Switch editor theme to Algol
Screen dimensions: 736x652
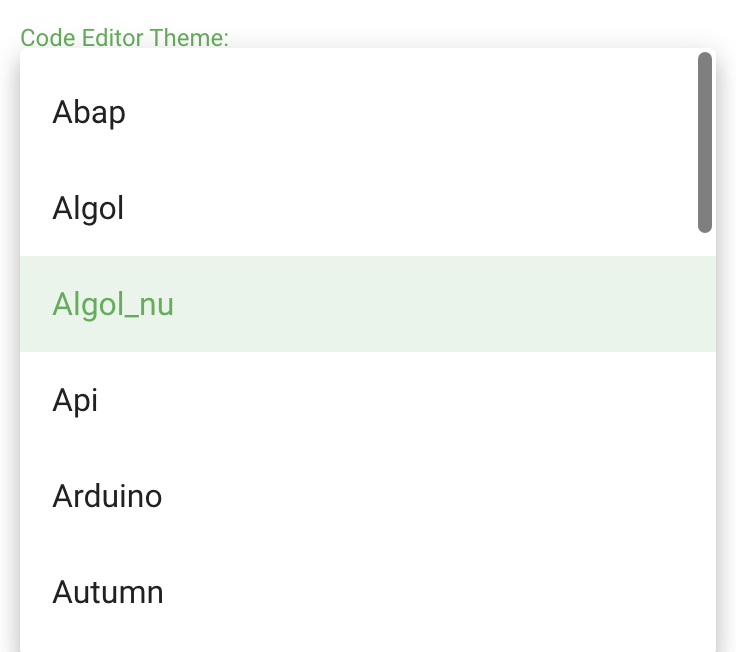[368, 208]
